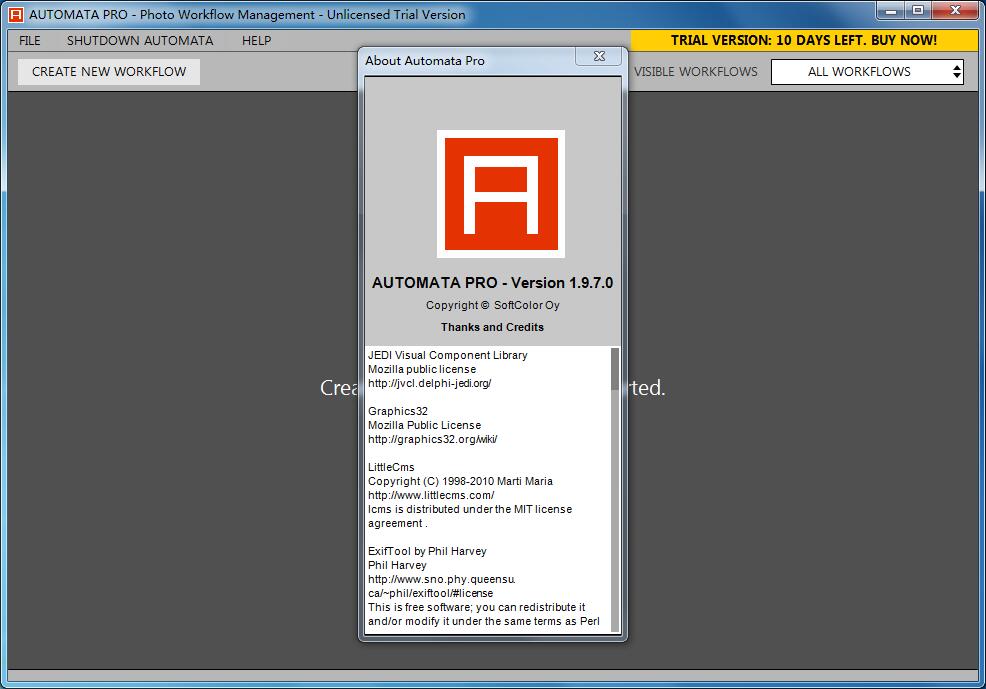Screen dimensions: 986x689
Task: Close the About Automata Pro dialog
Action: pos(598,57)
